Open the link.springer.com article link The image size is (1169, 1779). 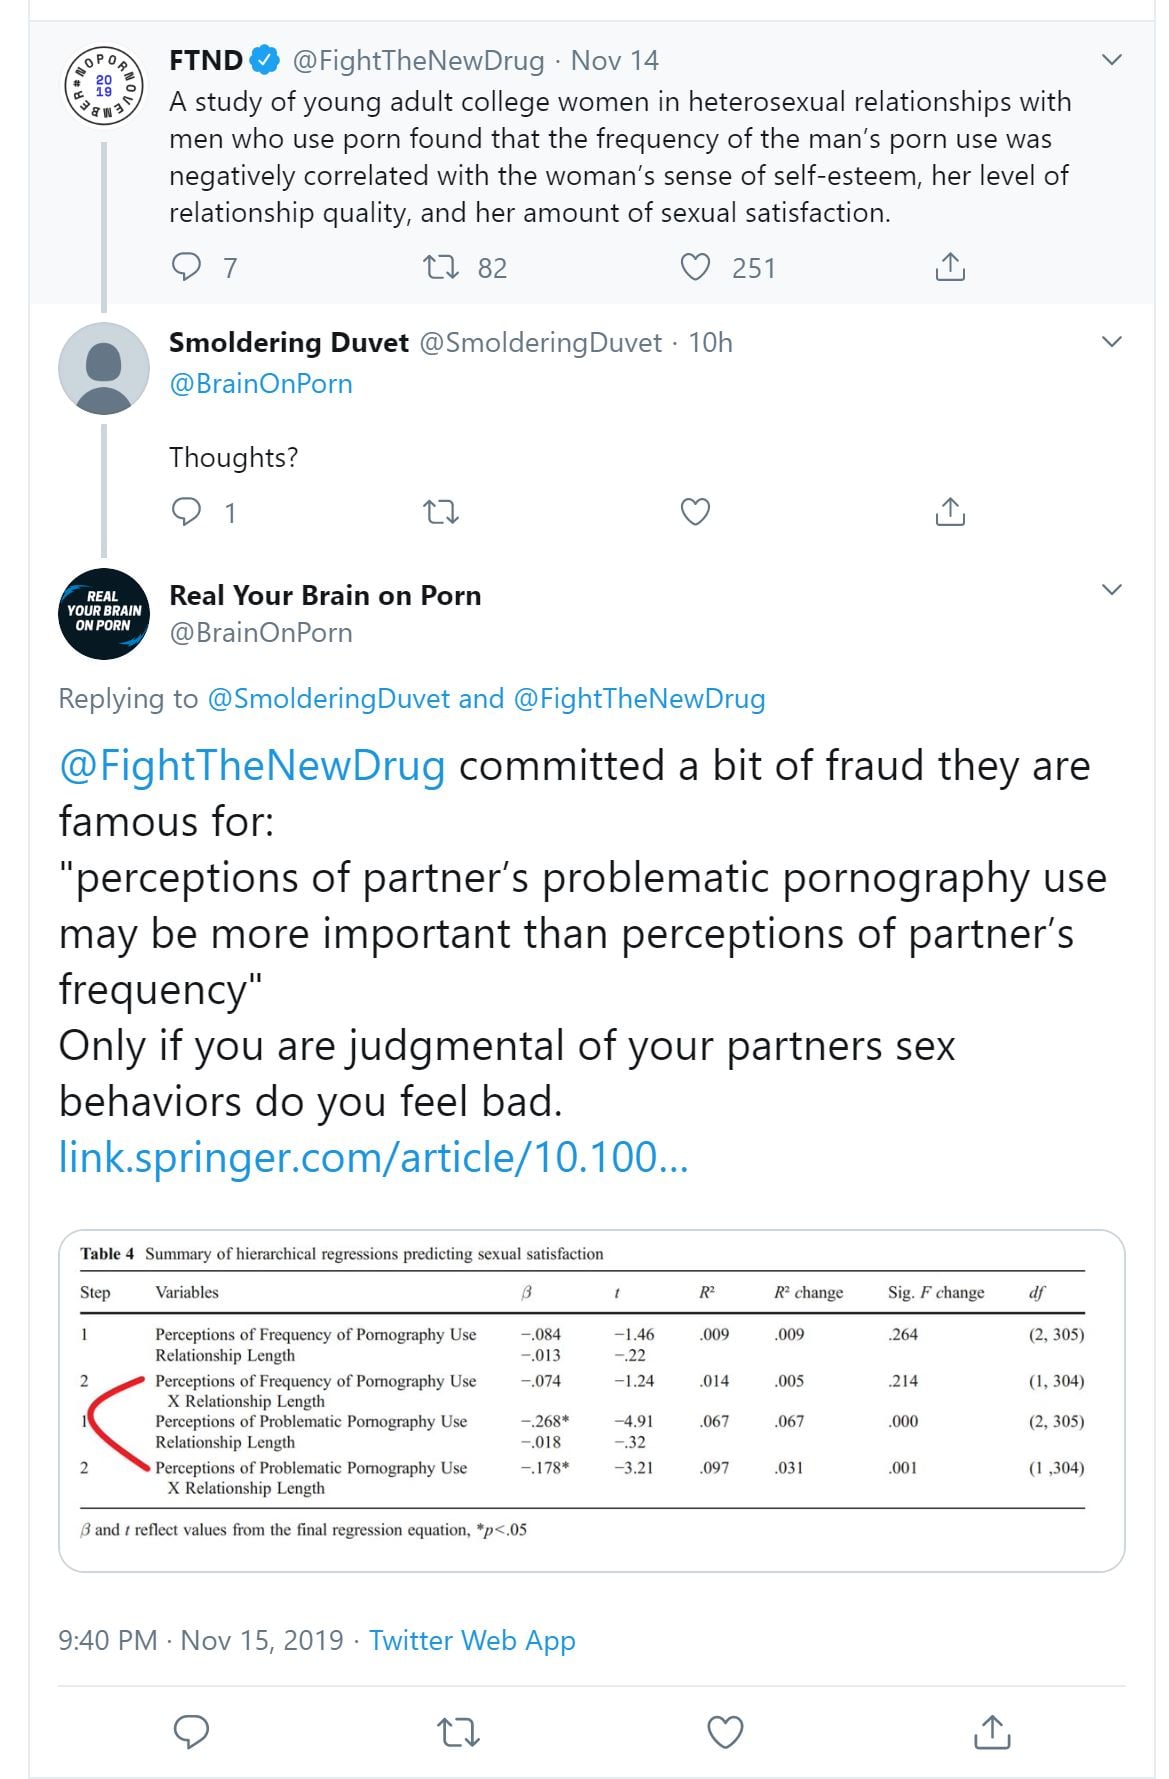point(373,1157)
